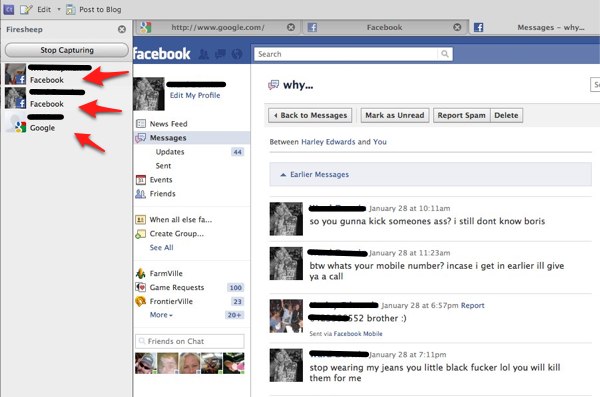The width and height of the screenshot is (600, 397).
Task: Open Events in the sidebar
Action: pos(161,180)
